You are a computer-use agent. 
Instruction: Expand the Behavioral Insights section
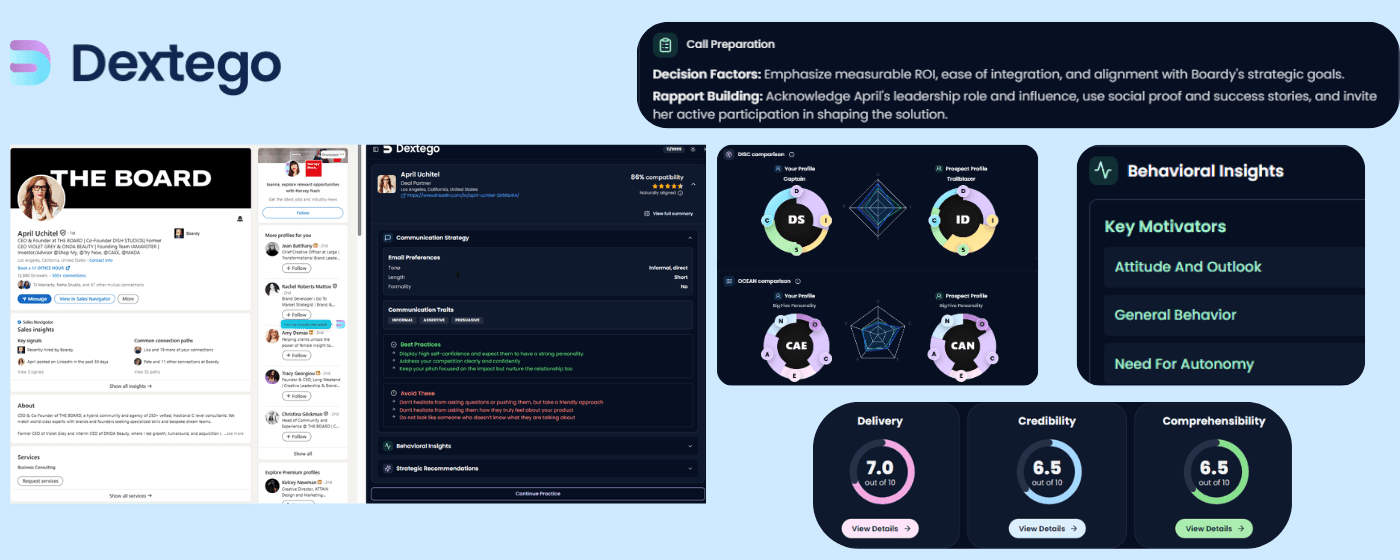(690, 446)
